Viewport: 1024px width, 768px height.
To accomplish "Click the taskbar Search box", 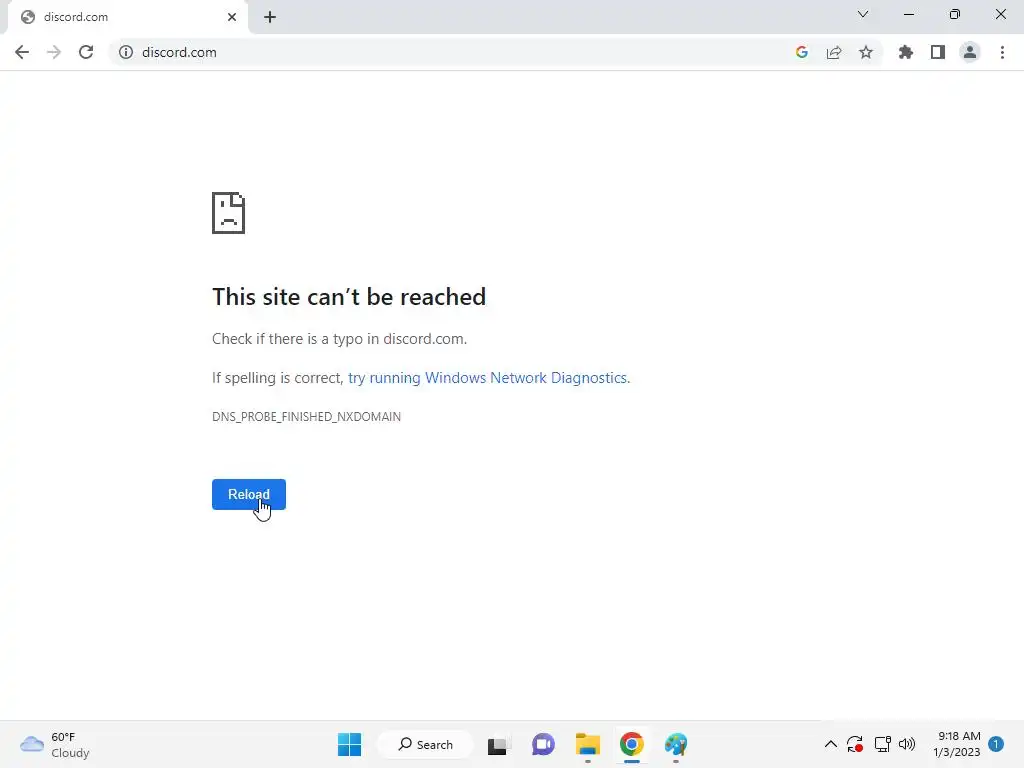I will 425,744.
